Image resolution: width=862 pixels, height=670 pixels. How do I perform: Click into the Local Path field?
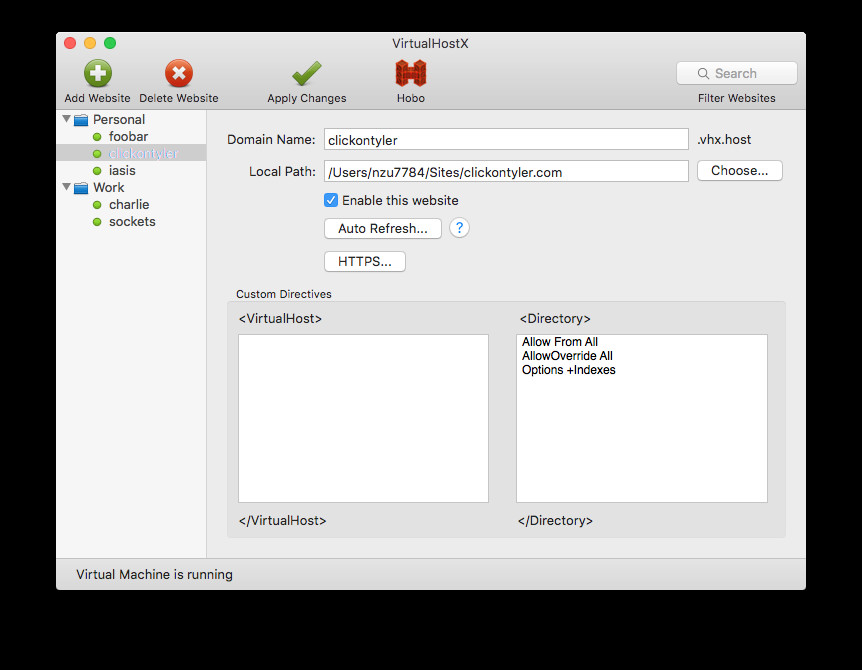506,171
